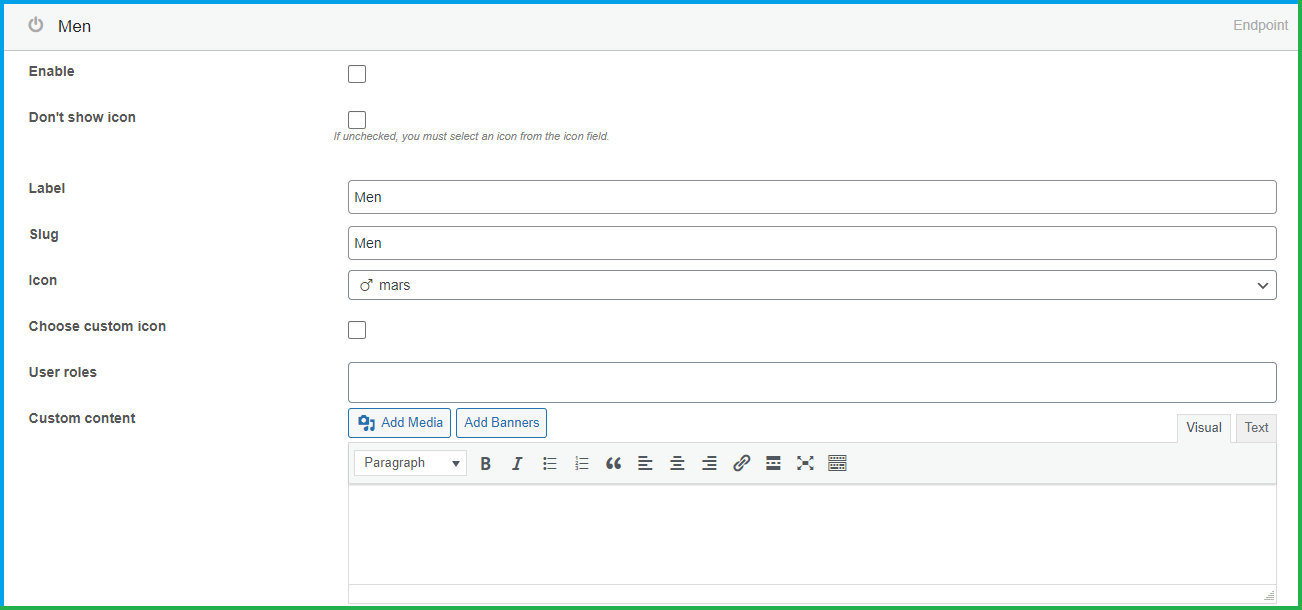
Task: Select the Visual editor tab
Action: pos(1204,428)
